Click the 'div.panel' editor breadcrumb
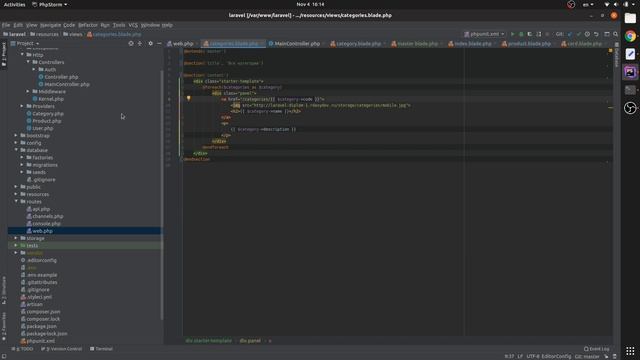Viewport: 640px width, 360px height. 250,341
